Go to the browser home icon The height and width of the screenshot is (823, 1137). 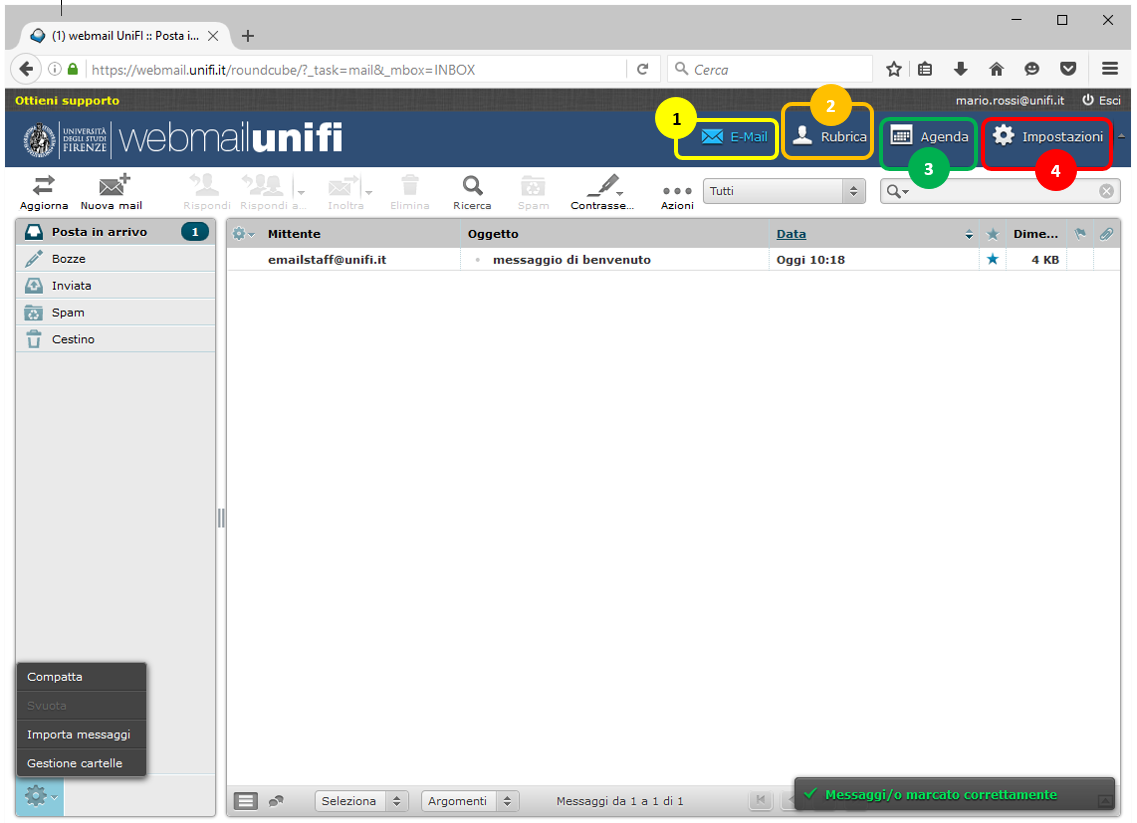(x=996, y=69)
